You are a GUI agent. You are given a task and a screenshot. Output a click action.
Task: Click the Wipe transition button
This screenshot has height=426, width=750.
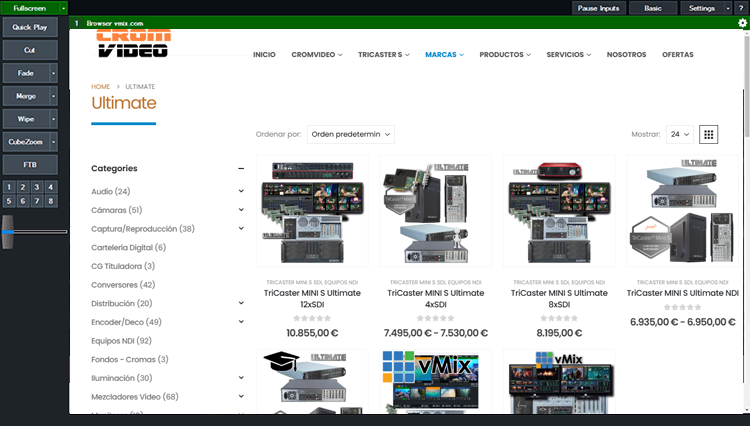26,119
